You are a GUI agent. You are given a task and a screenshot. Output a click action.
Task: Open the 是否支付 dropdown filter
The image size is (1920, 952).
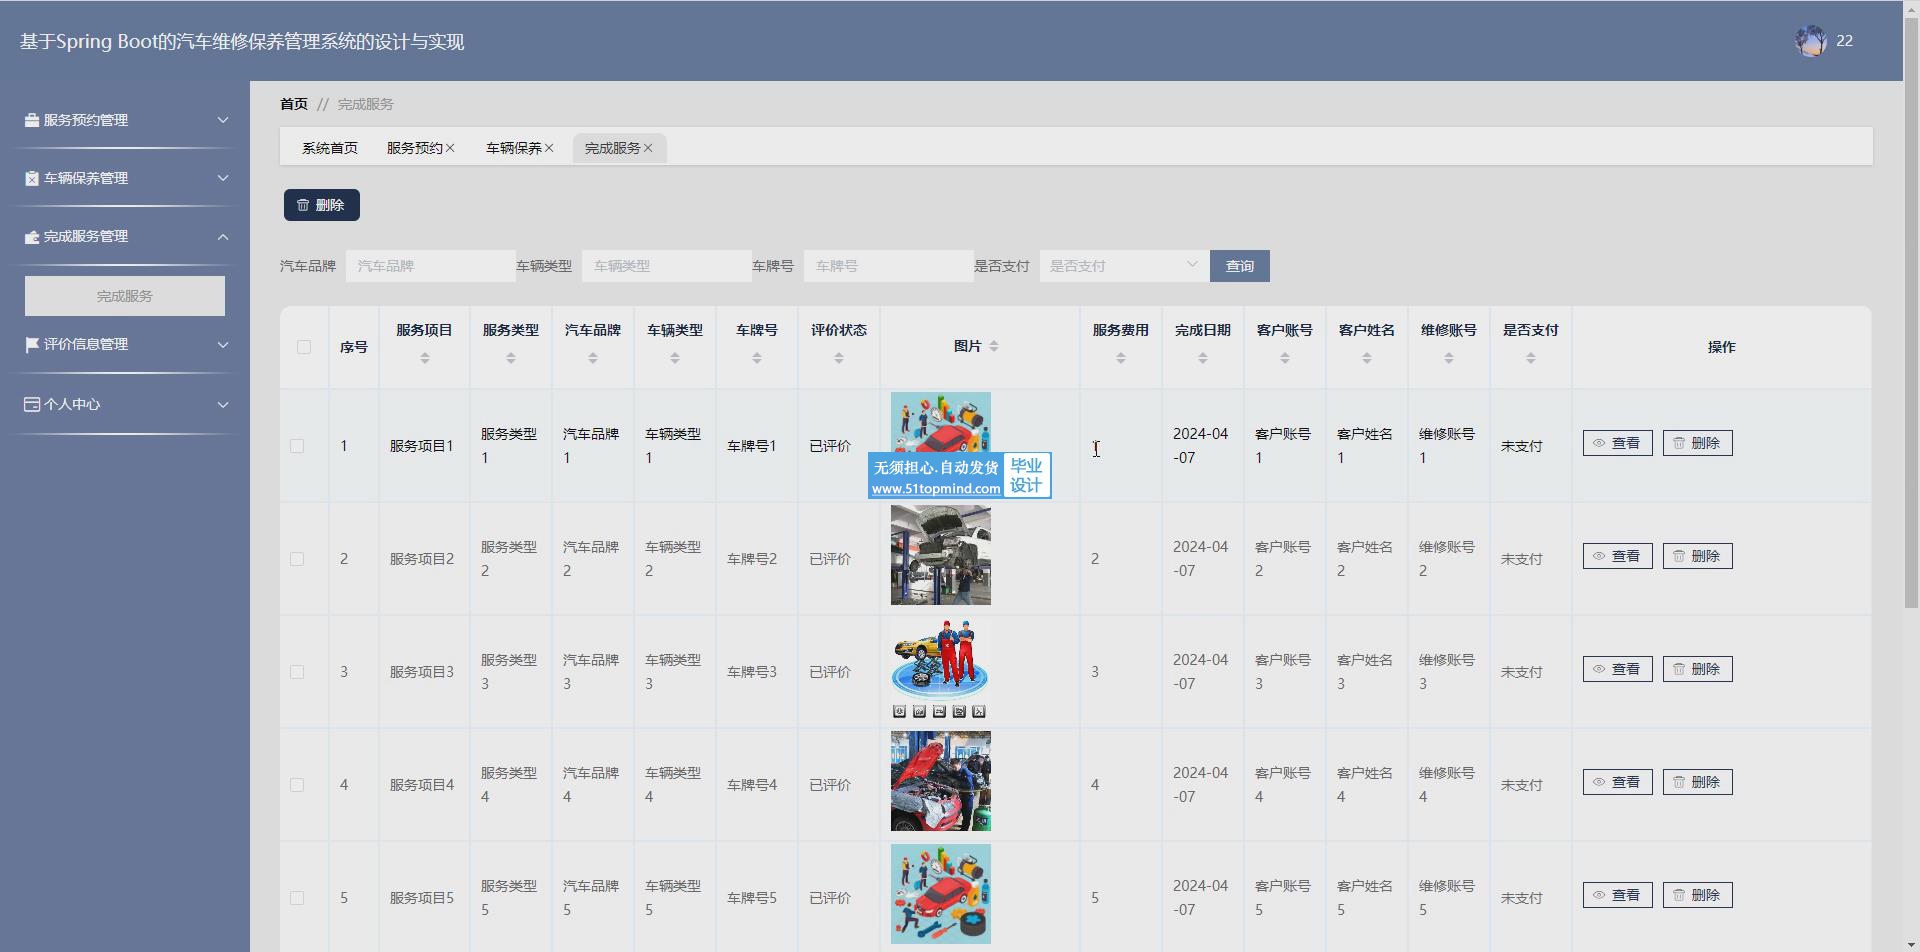coord(1124,266)
